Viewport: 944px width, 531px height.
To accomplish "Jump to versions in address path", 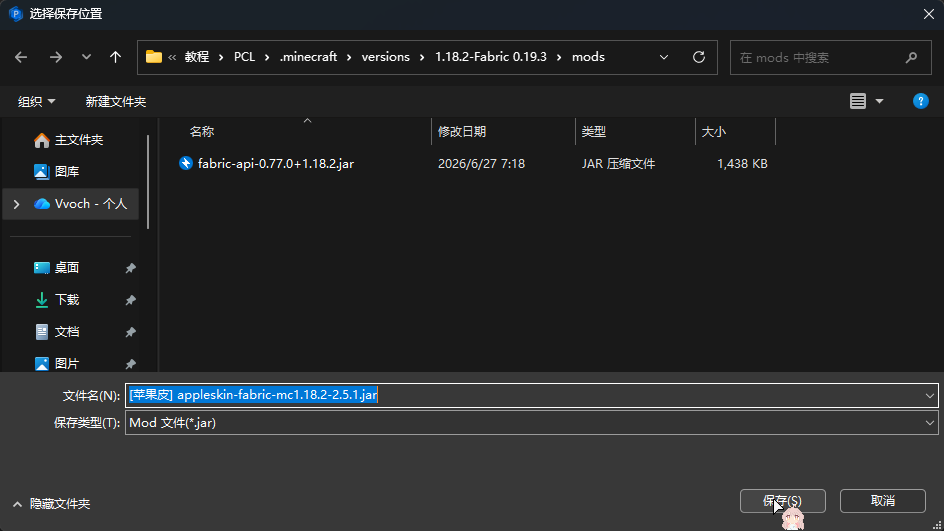I will point(385,57).
